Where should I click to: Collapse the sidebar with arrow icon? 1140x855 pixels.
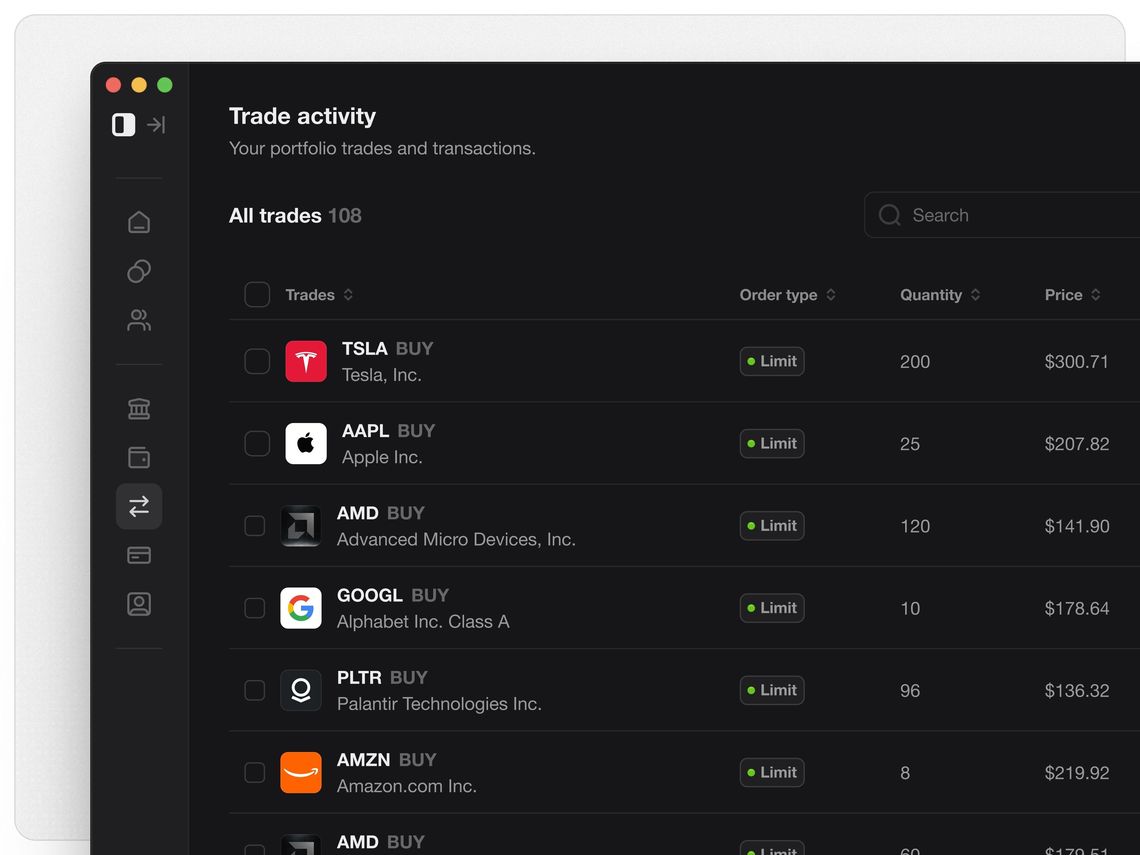(156, 125)
